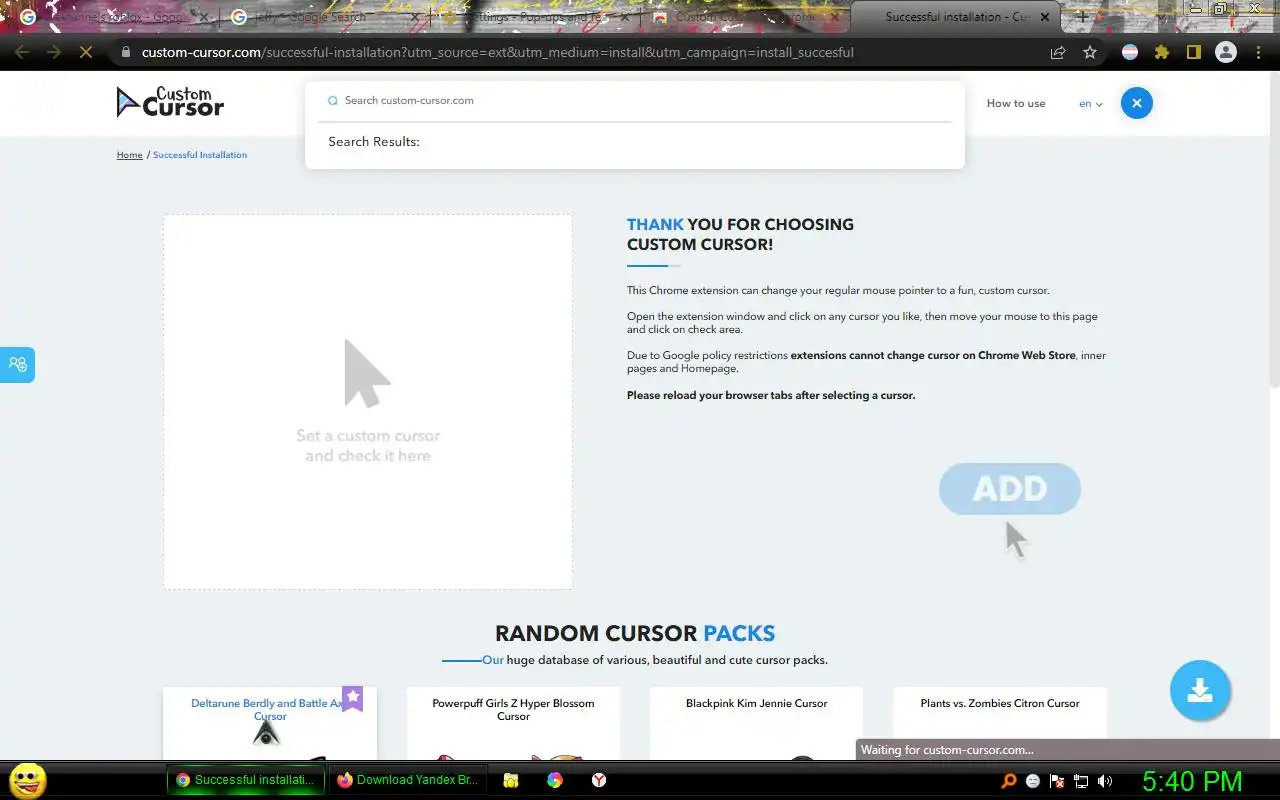Viewport: 1280px width, 800px height.
Task: Click the padlock site info icon
Action: coord(125,52)
